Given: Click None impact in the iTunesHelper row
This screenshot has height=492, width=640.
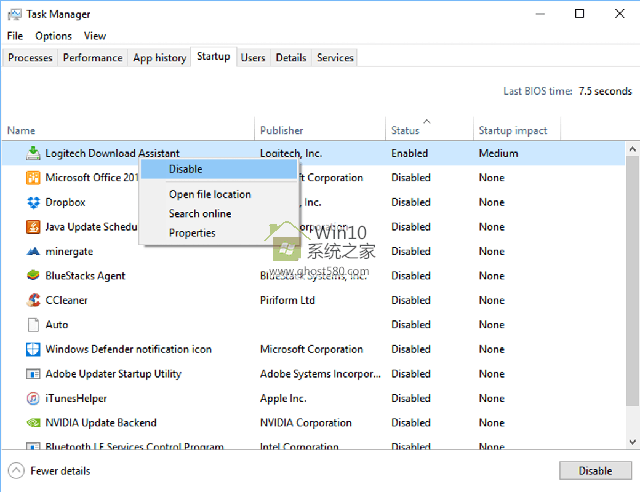Looking at the screenshot, I should [491, 398].
